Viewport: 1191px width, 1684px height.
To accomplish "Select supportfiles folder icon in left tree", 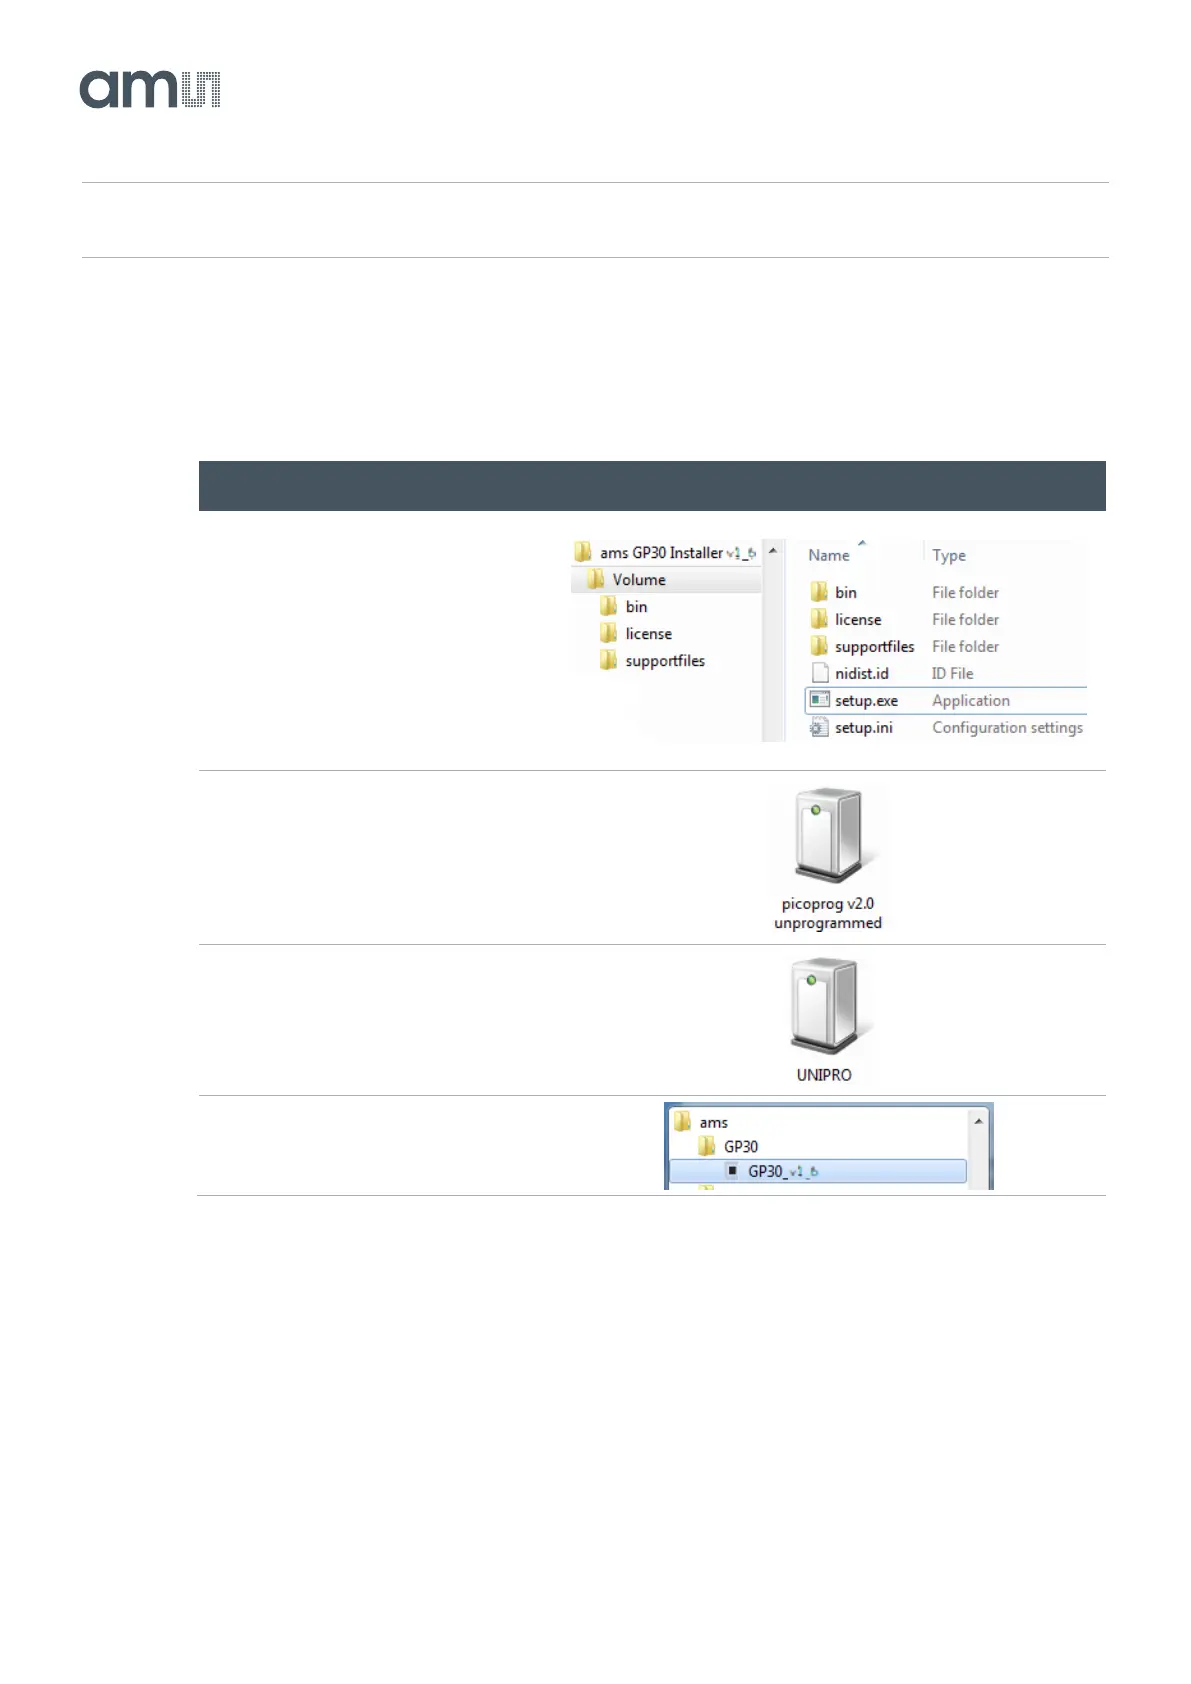I will [608, 661].
